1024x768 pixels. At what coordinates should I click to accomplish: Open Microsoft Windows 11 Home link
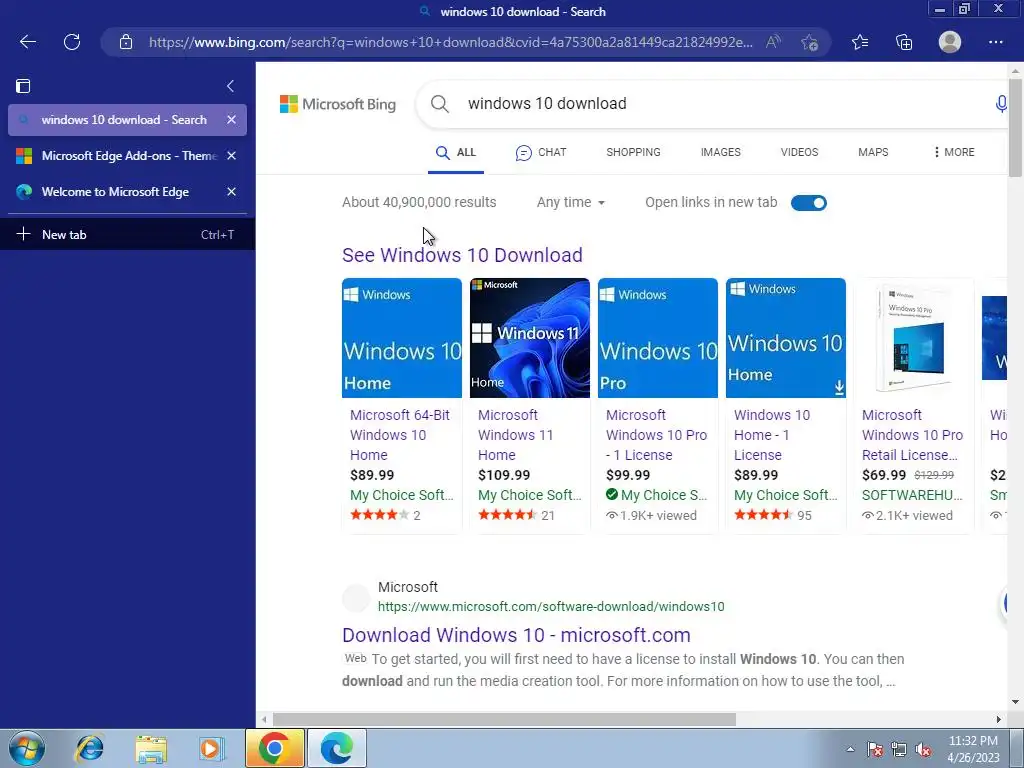tap(515, 435)
